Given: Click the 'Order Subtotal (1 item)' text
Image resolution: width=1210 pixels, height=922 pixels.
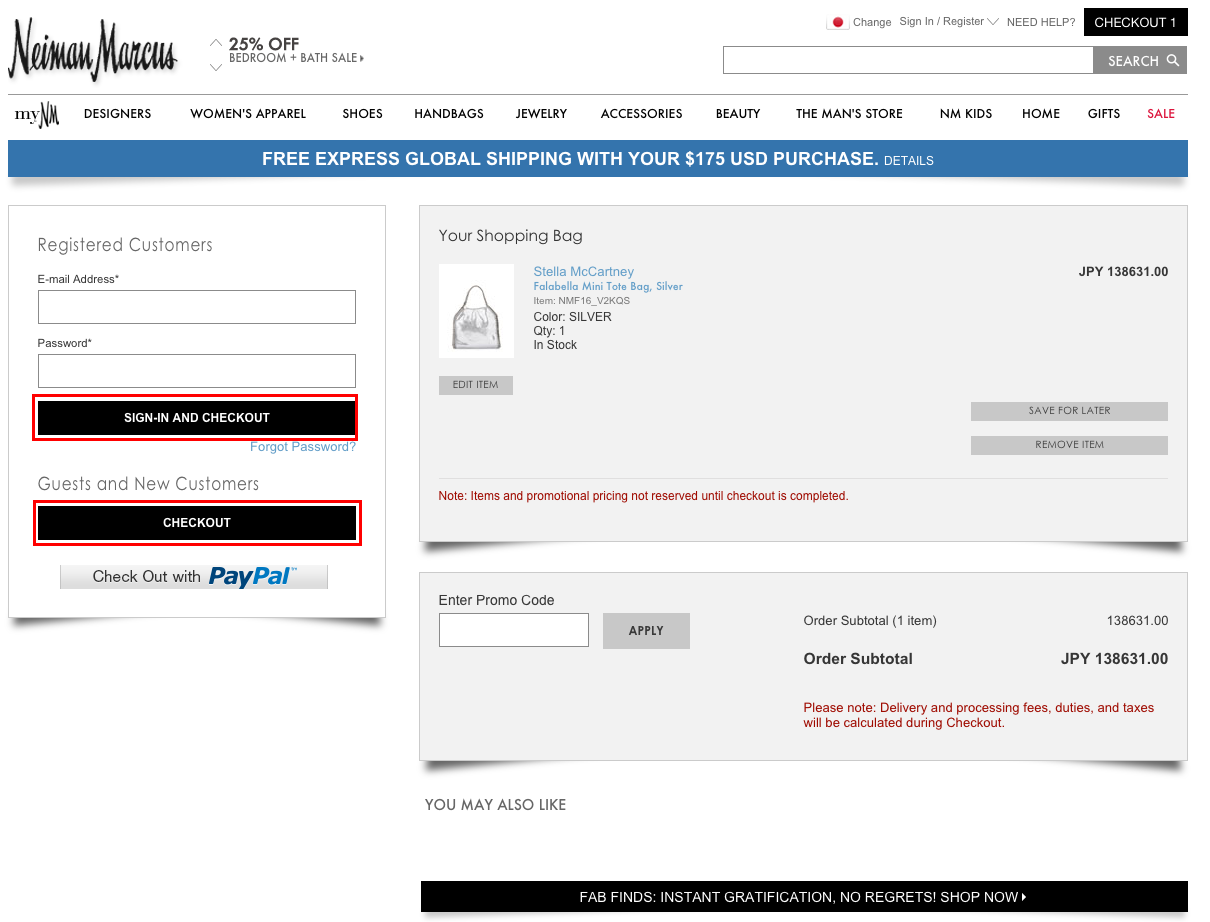Looking at the screenshot, I should click(x=870, y=621).
